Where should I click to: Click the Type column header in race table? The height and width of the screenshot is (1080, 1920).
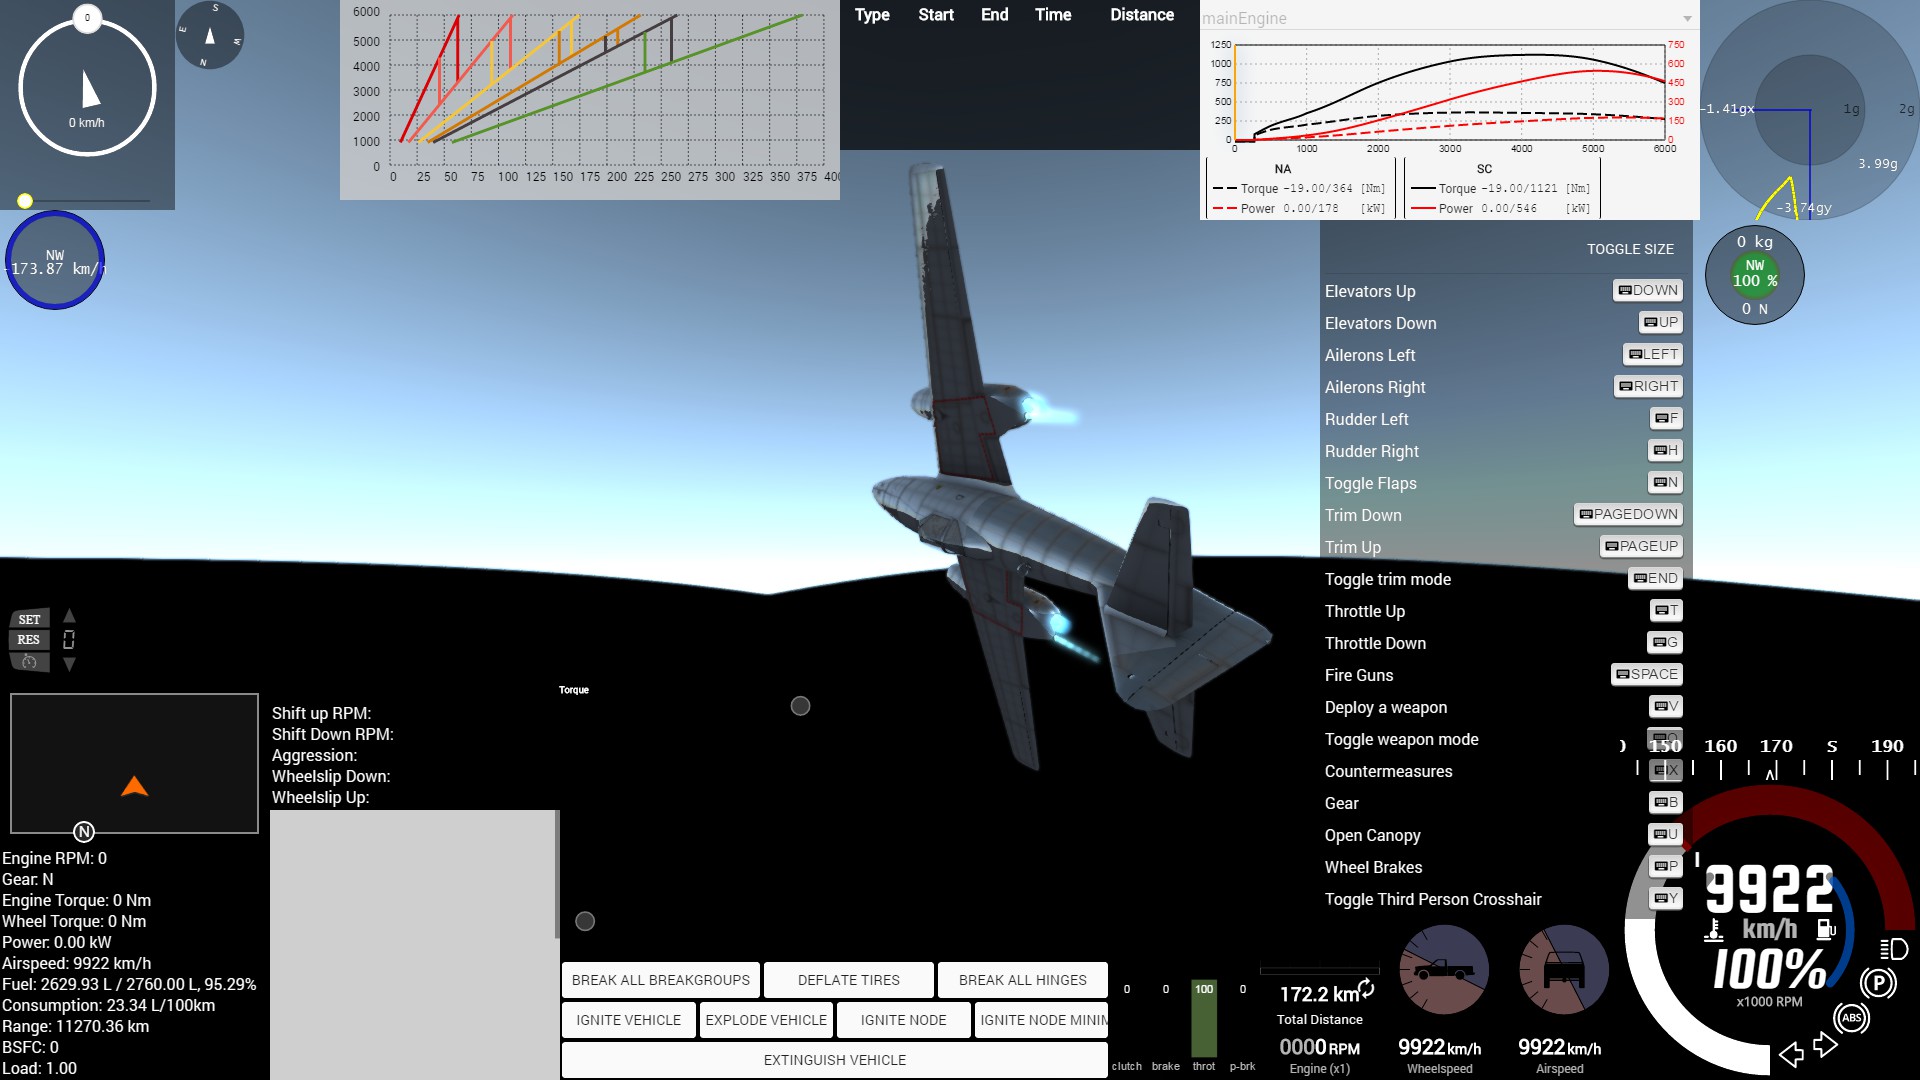click(x=872, y=15)
